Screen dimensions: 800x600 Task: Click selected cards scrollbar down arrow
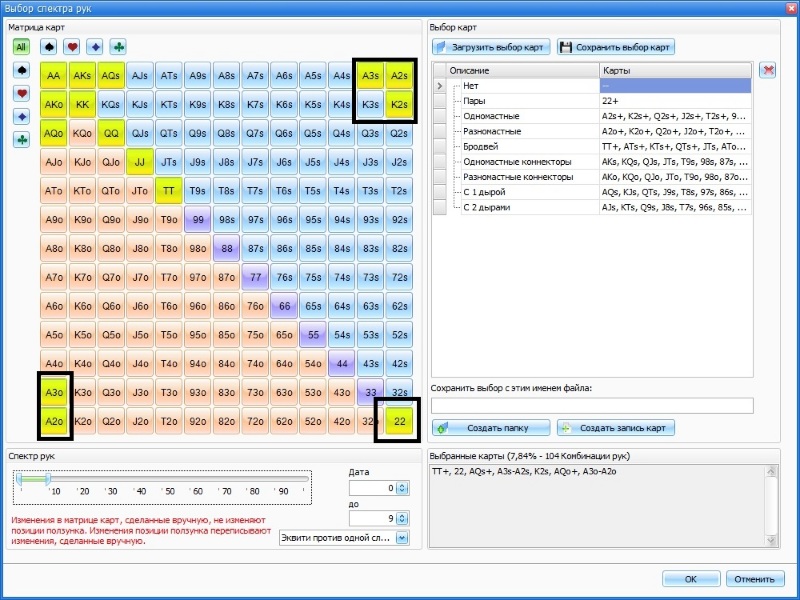tap(771, 541)
